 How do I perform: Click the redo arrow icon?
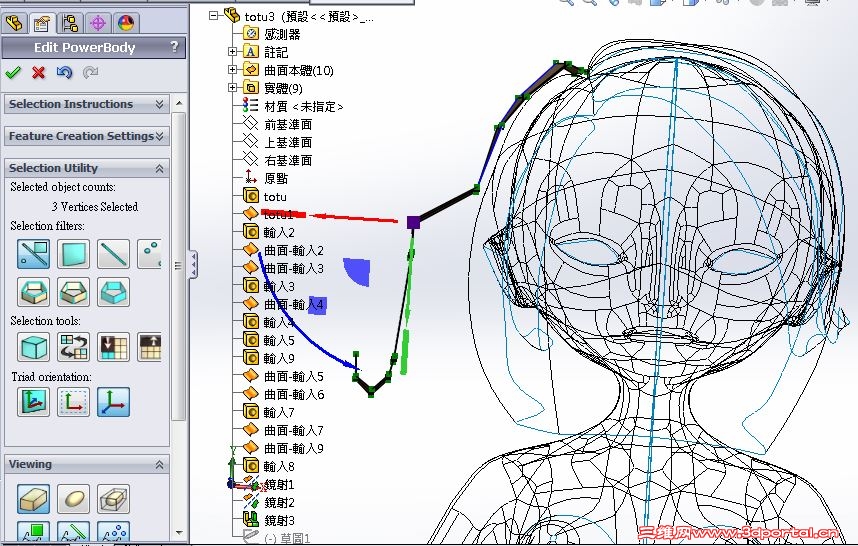coord(90,72)
